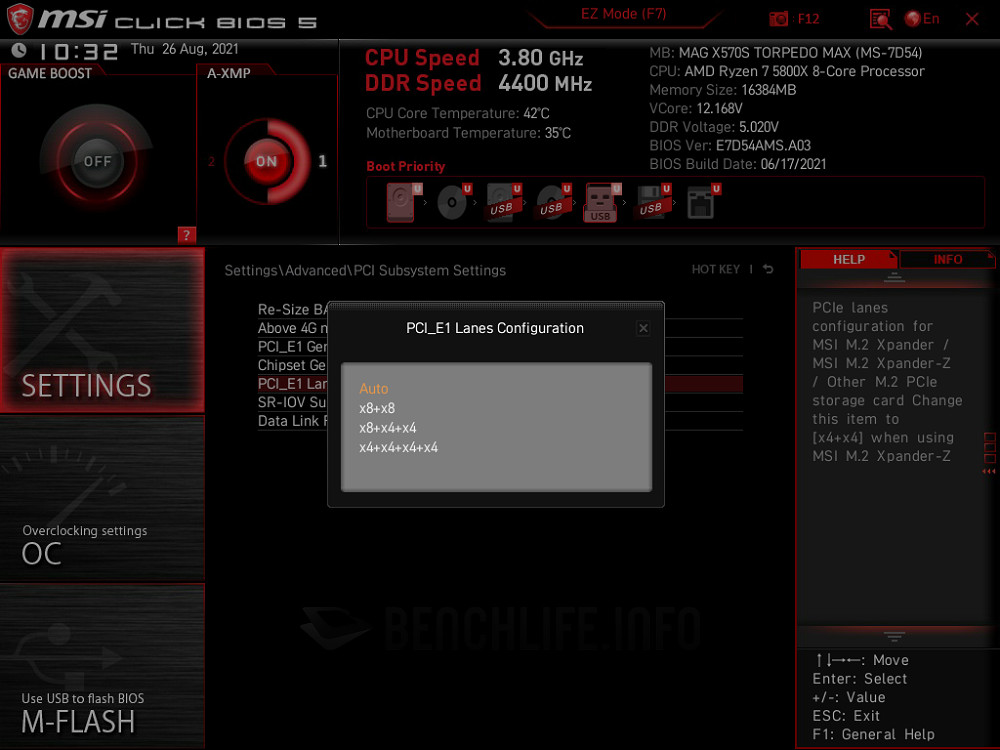Switch to the HELP tab
The image size is (1000, 750).
849,259
